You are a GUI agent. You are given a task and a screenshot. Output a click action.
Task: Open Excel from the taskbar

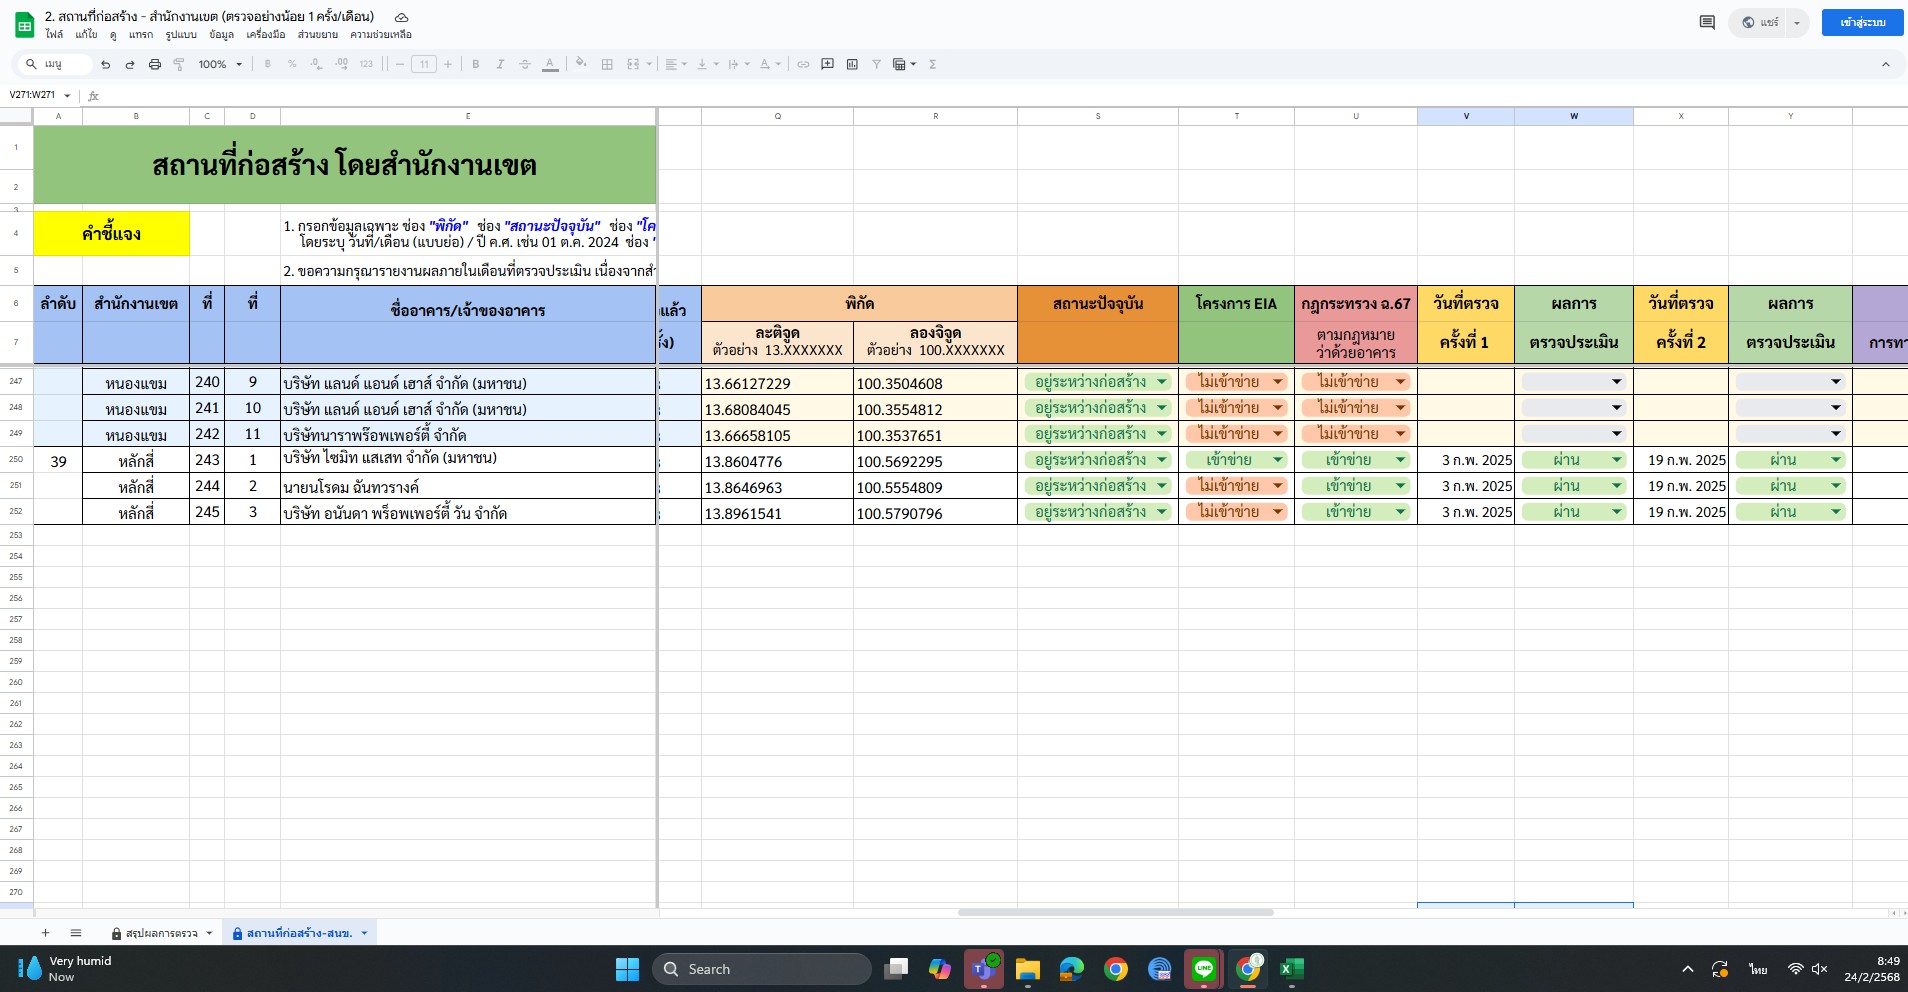pos(1291,969)
